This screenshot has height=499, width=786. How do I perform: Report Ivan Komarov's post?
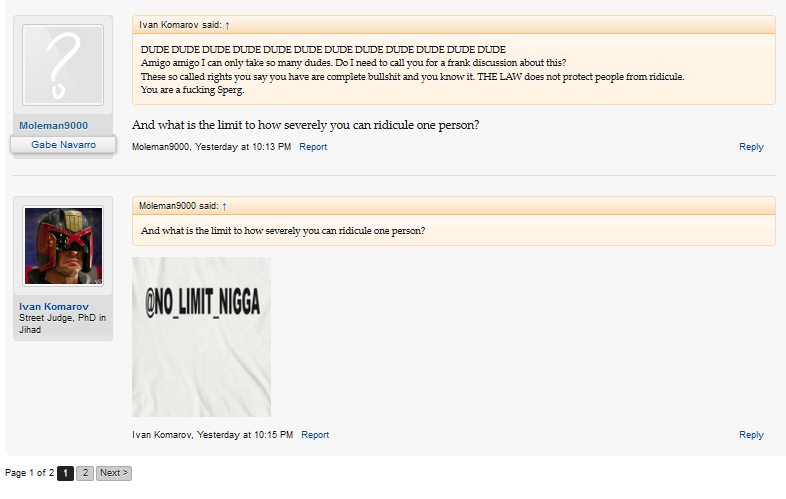pyautogui.click(x=315, y=435)
